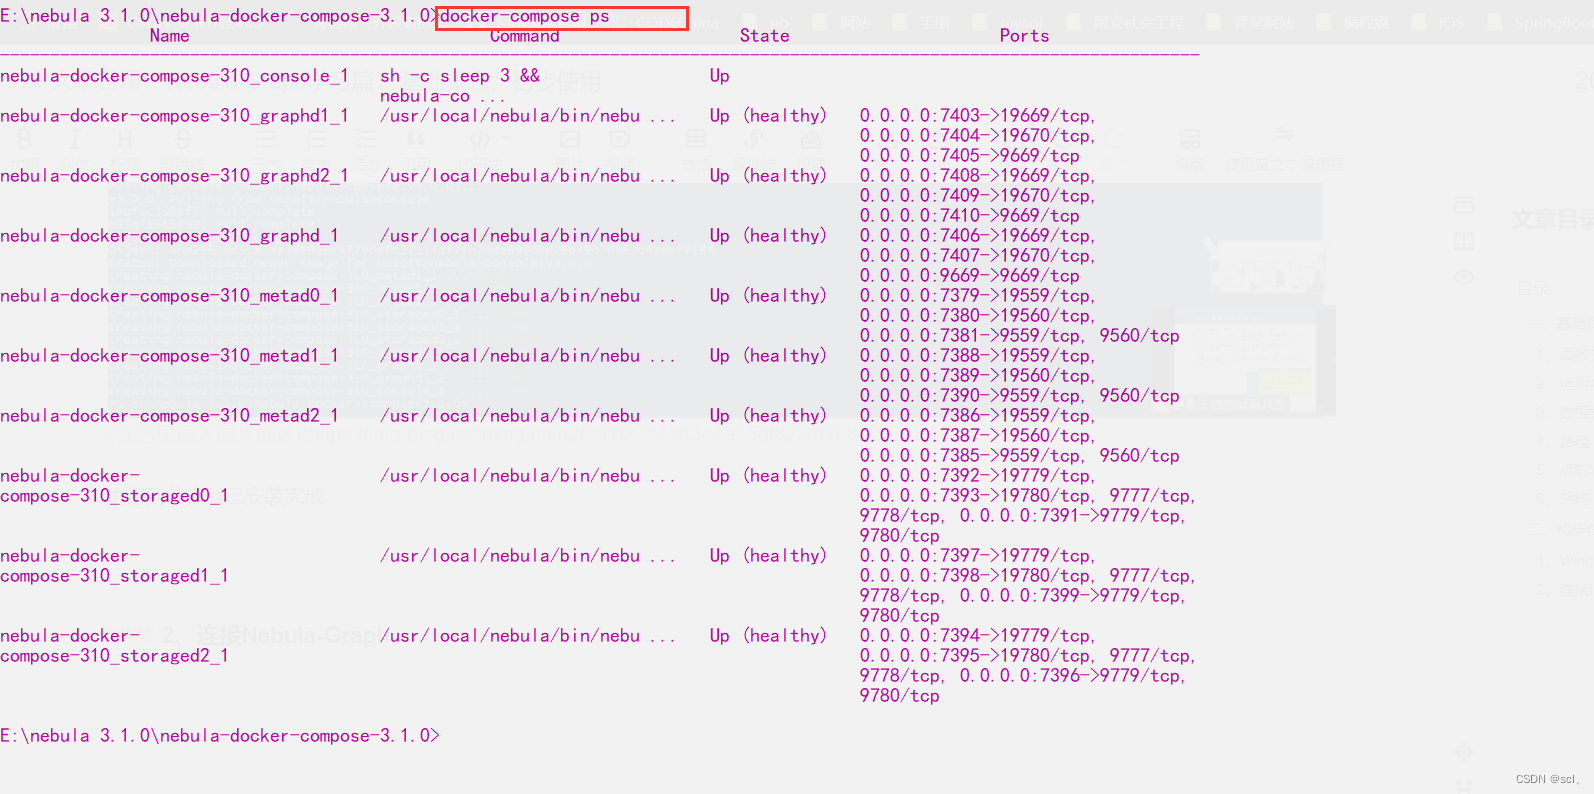The width and height of the screenshot is (1594, 794).
Task: Click port mapping 0.0.0.0:7386->19559/tcp
Action: (x=976, y=416)
